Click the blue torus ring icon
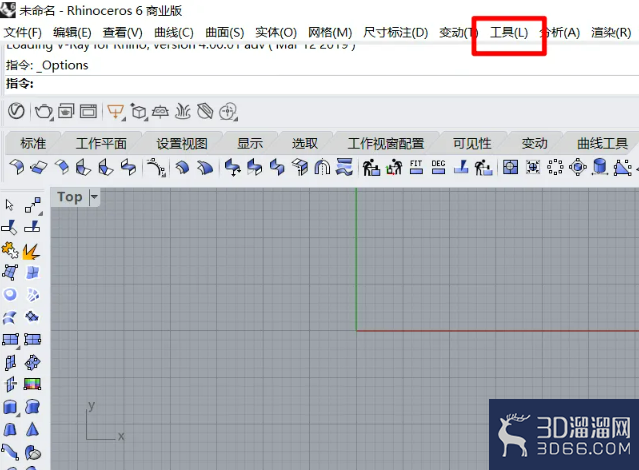This screenshot has height=470, width=639. (x=10, y=294)
